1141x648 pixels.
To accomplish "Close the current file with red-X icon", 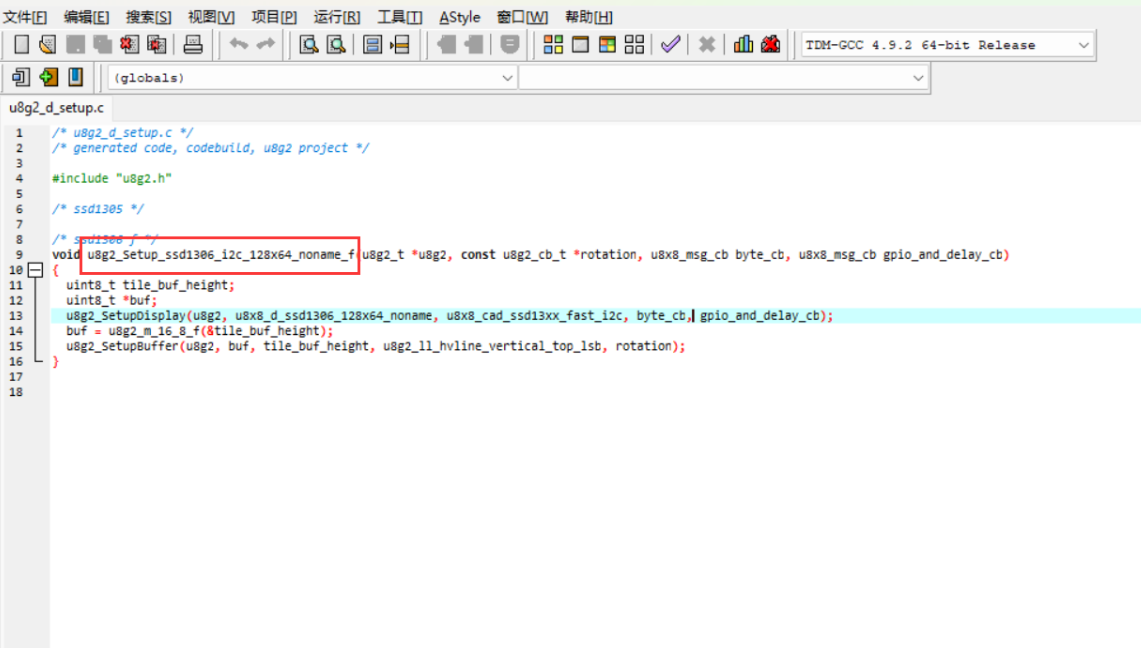I will point(129,44).
